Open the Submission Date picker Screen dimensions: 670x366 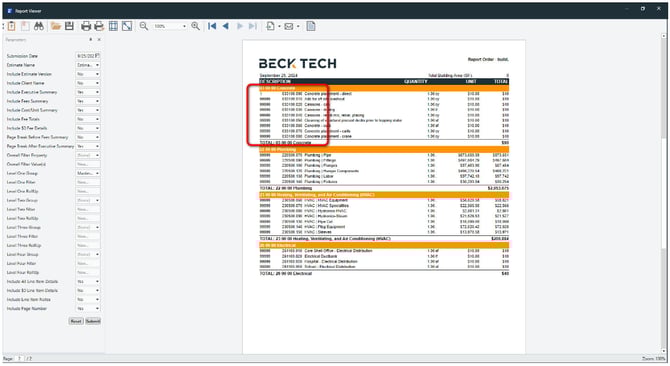tap(97, 56)
